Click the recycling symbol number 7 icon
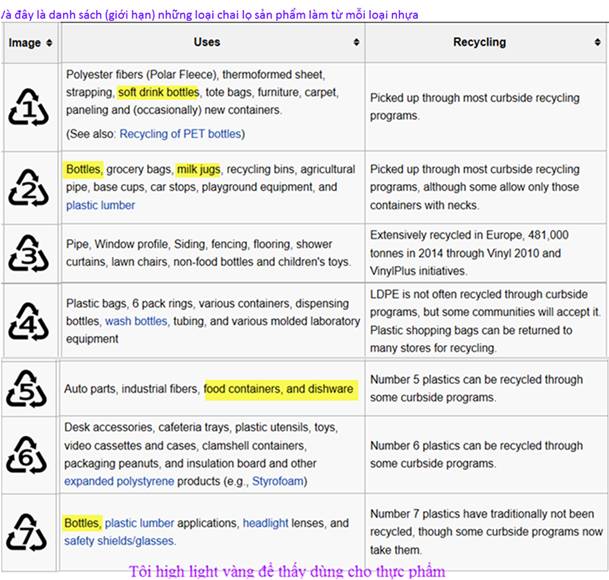 click(28, 531)
